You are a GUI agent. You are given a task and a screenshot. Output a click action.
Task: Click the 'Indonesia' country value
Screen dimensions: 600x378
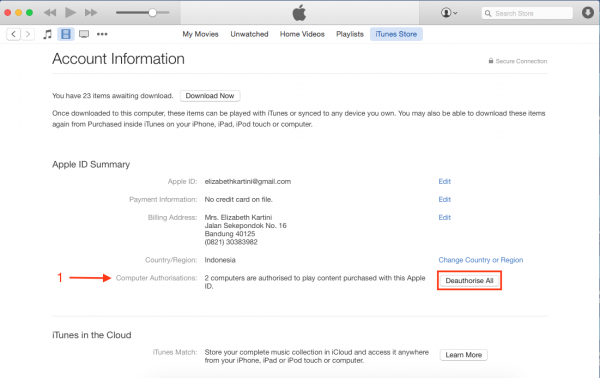tap(220, 260)
